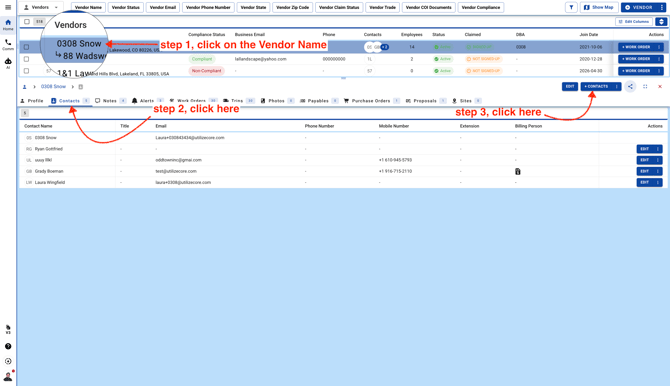
Task: Click the circular target icon above the avatar
Action: (x=8, y=361)
